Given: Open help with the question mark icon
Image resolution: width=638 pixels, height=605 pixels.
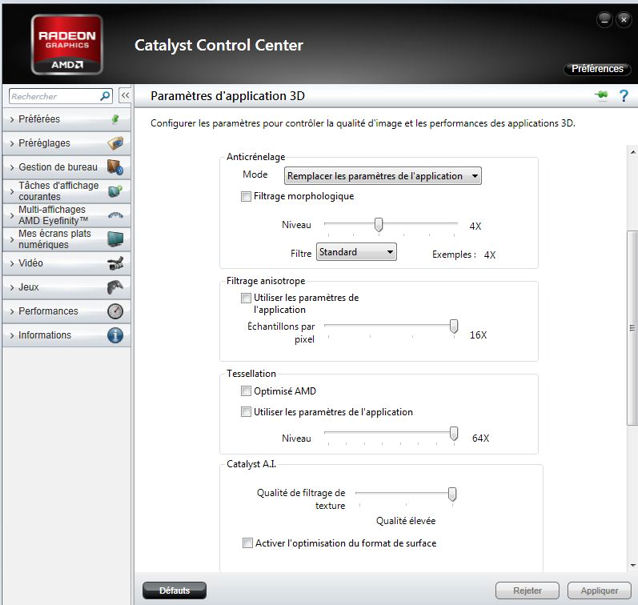Looking at the screenshot, I should [623, 96].
